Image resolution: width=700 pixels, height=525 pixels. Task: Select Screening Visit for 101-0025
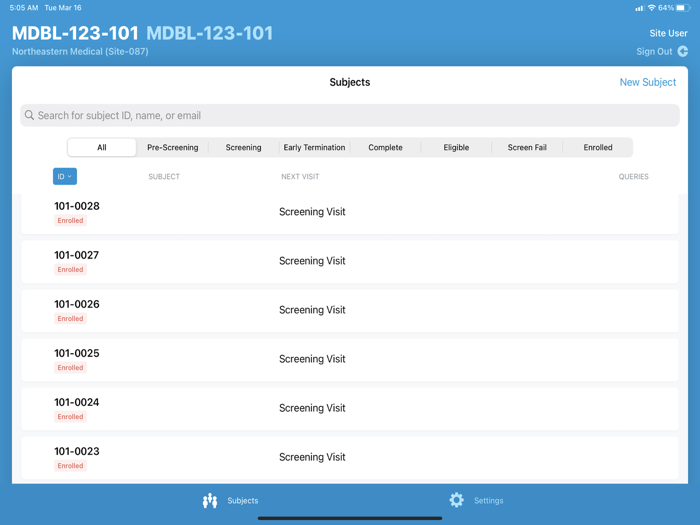point(312,359)
